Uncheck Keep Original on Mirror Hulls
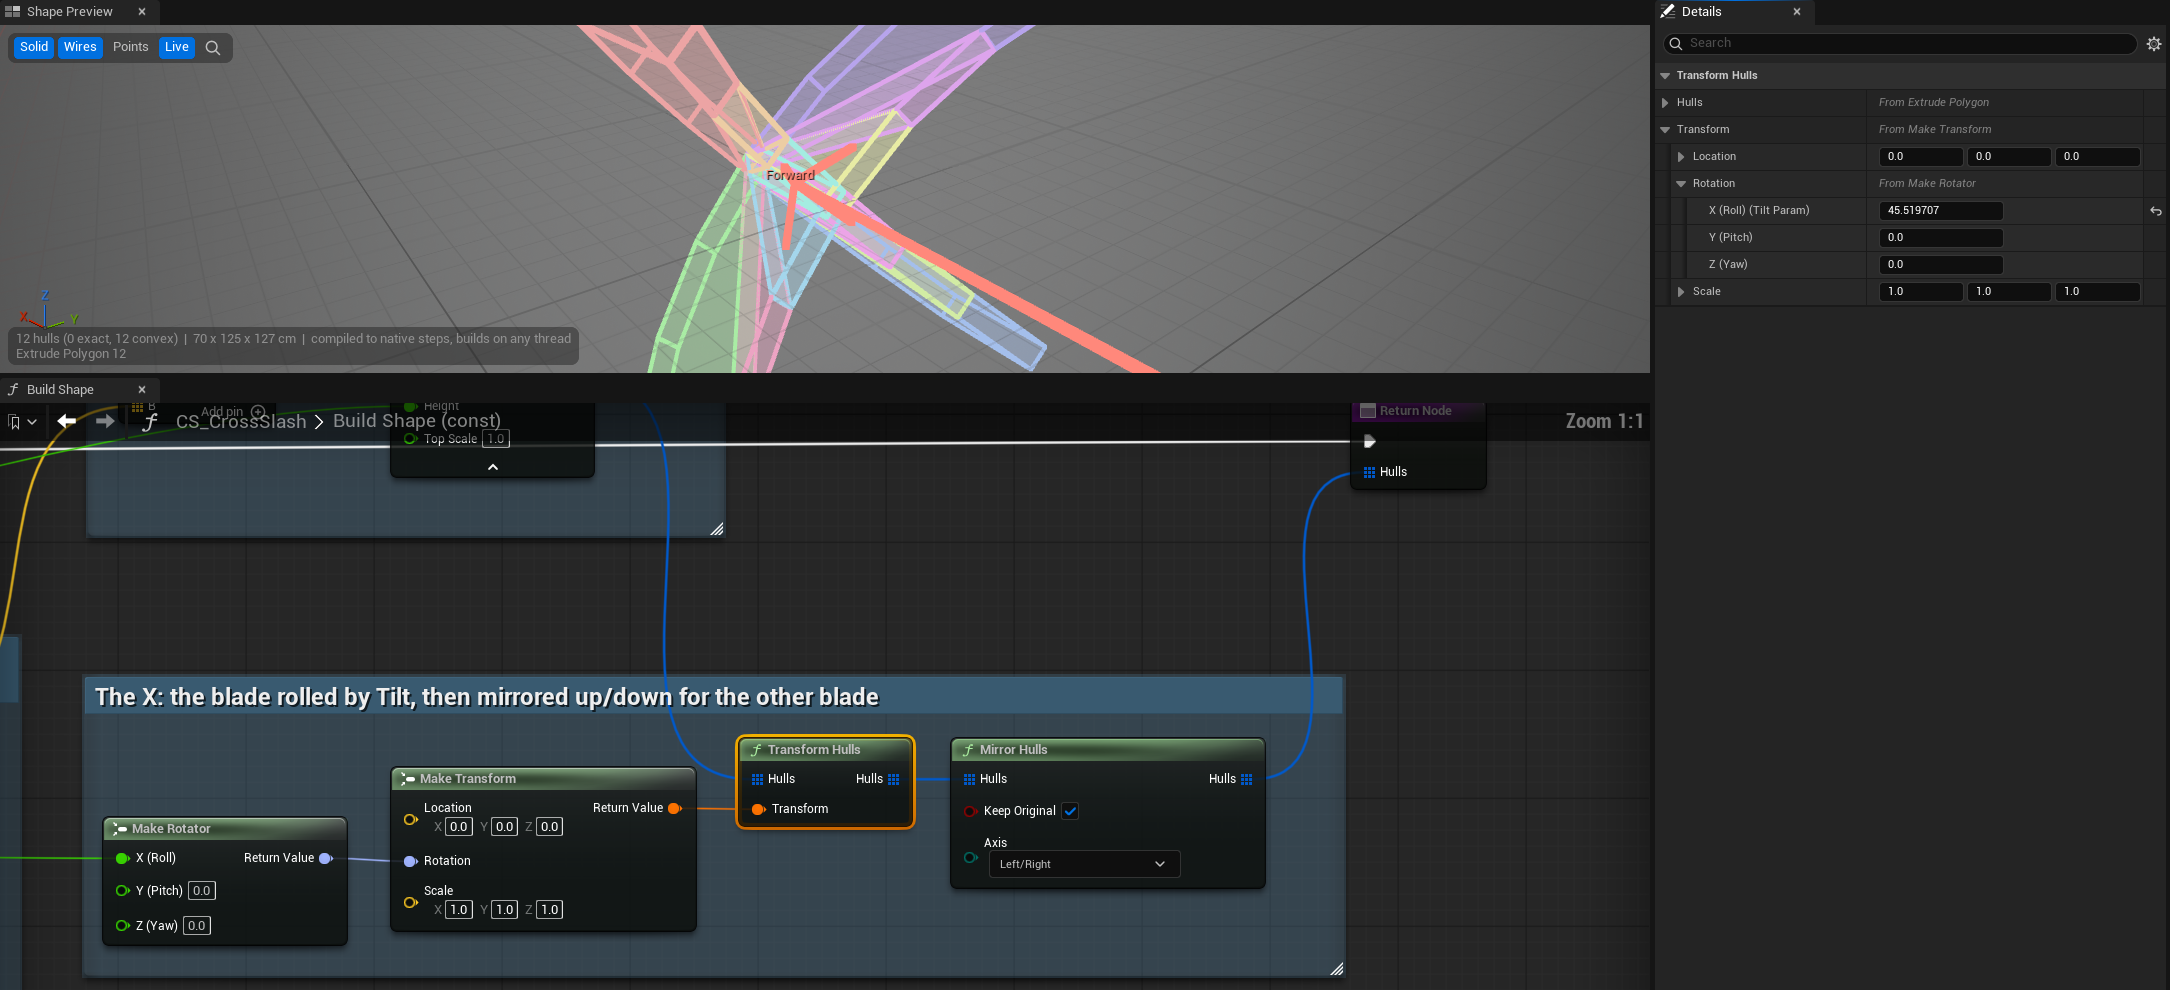This screenshot has height=990, width=2170. coord(1070,811)
